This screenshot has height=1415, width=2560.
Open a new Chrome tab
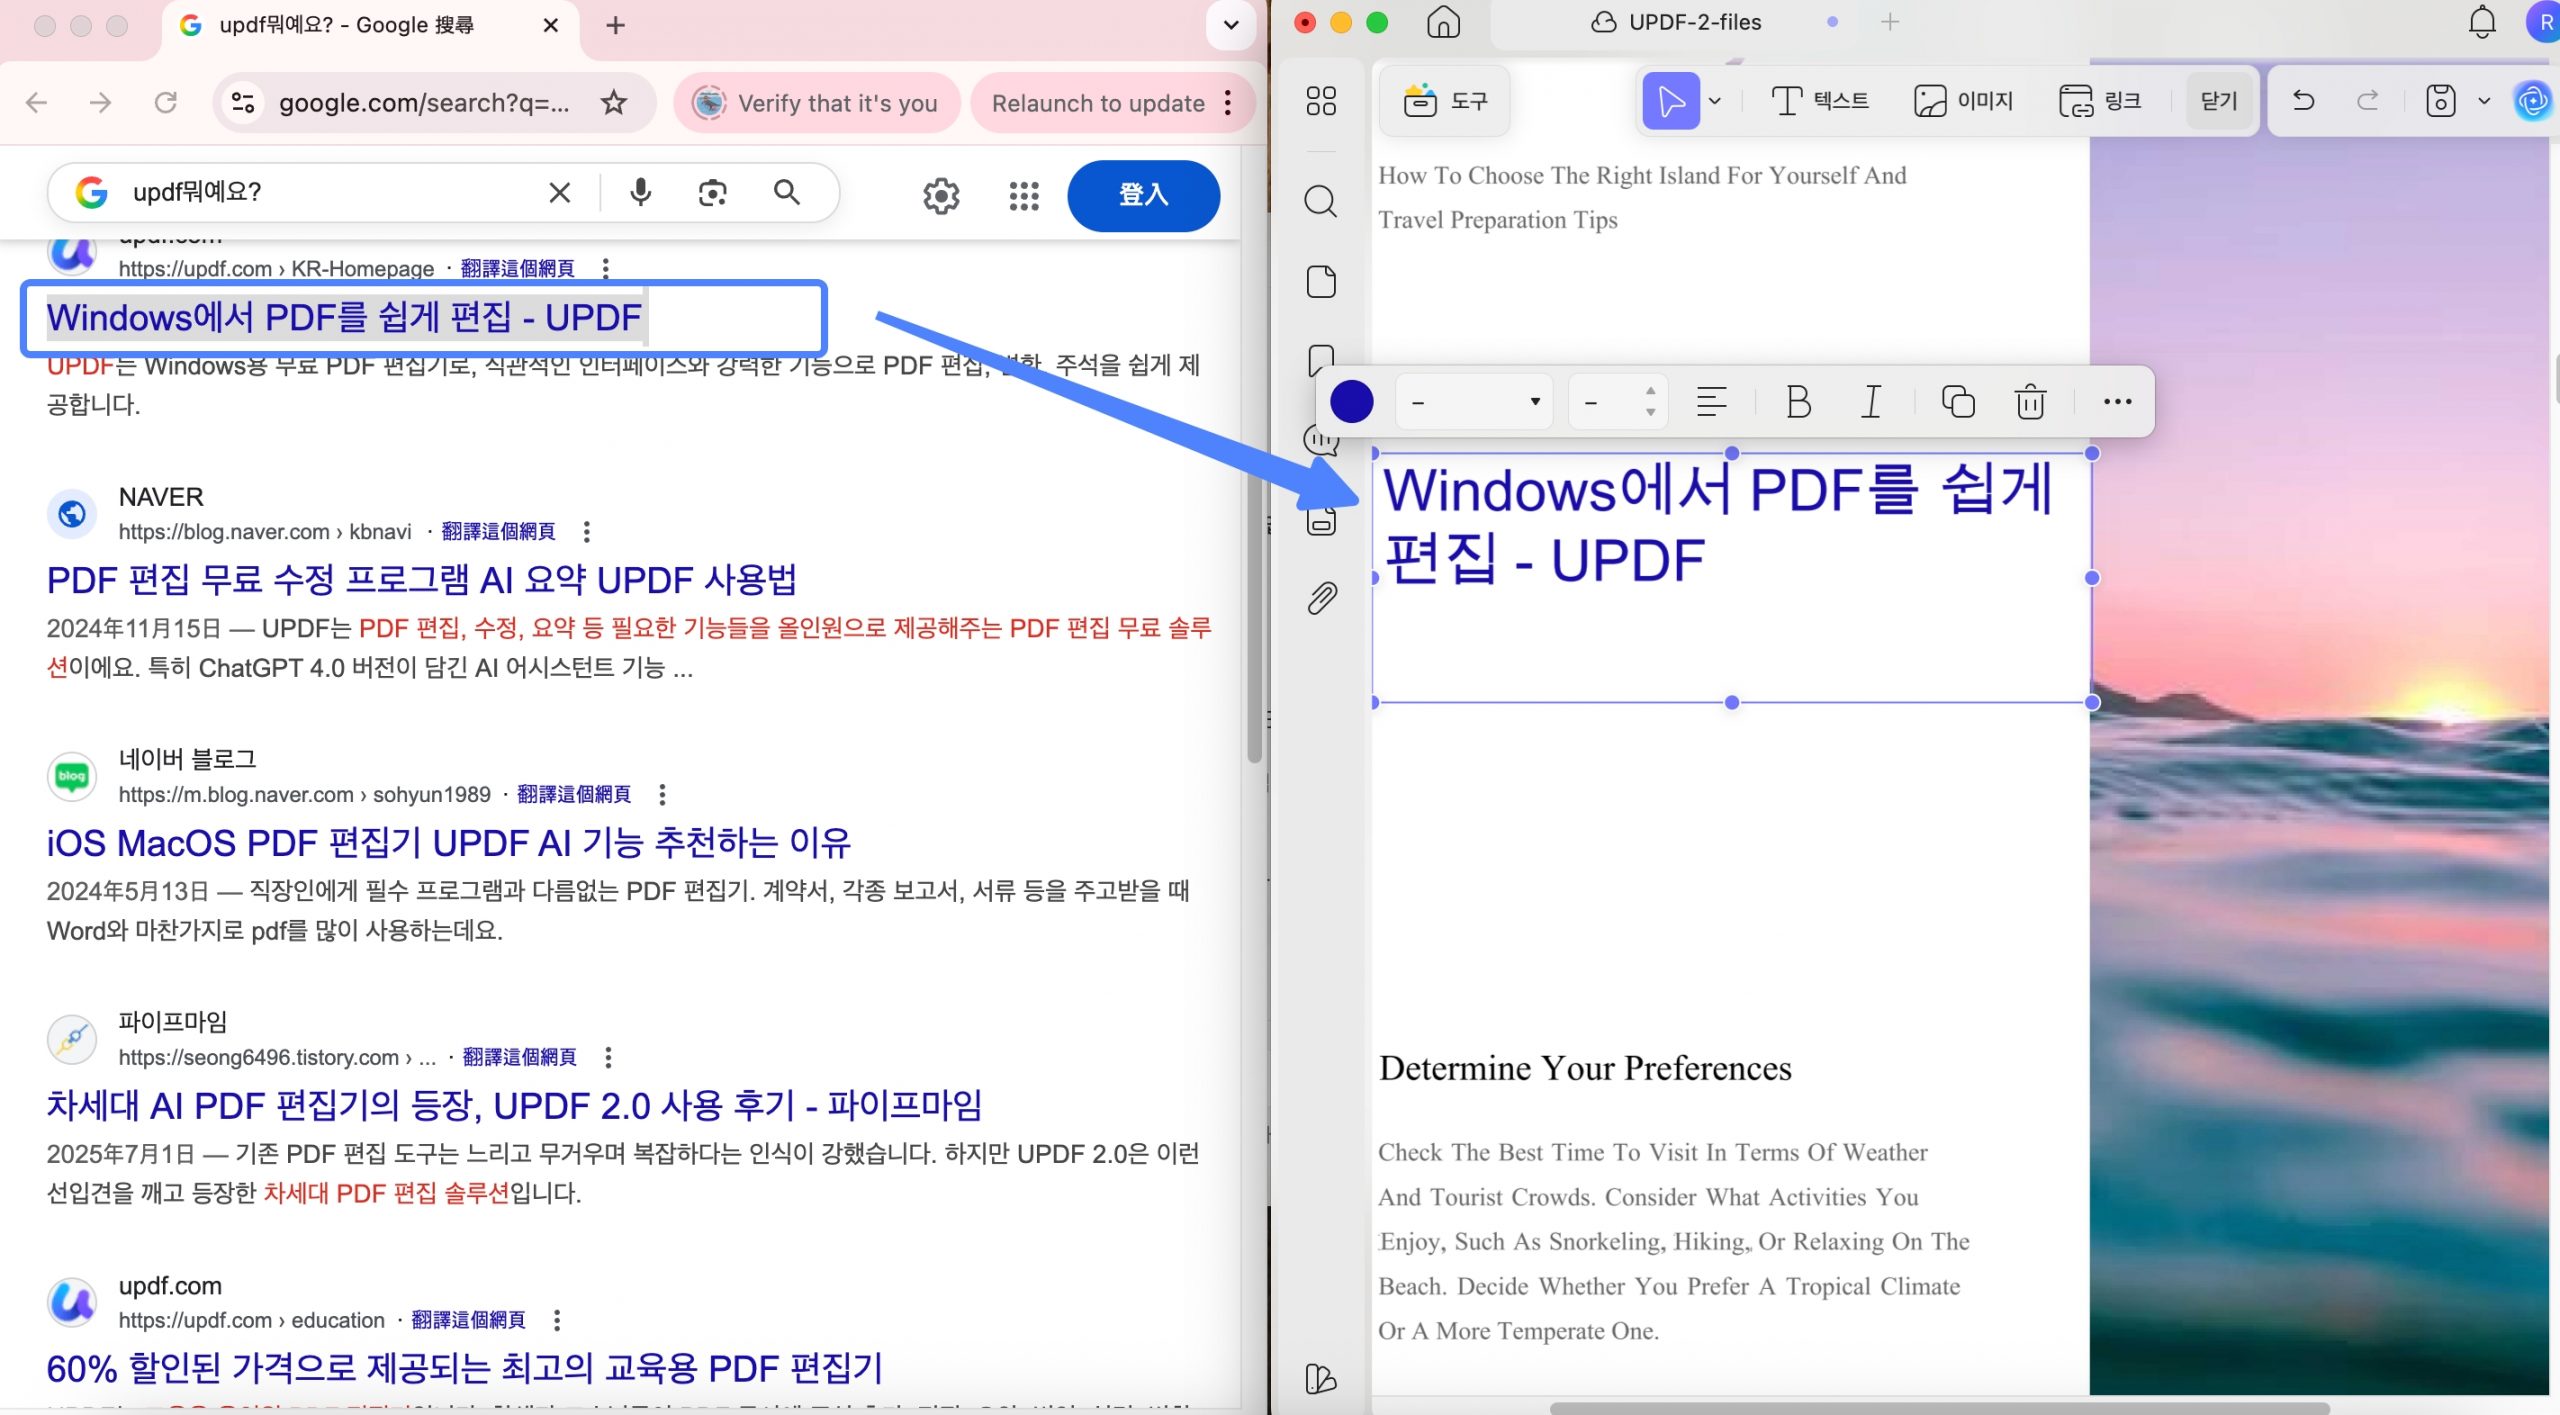tap(616, 25)
